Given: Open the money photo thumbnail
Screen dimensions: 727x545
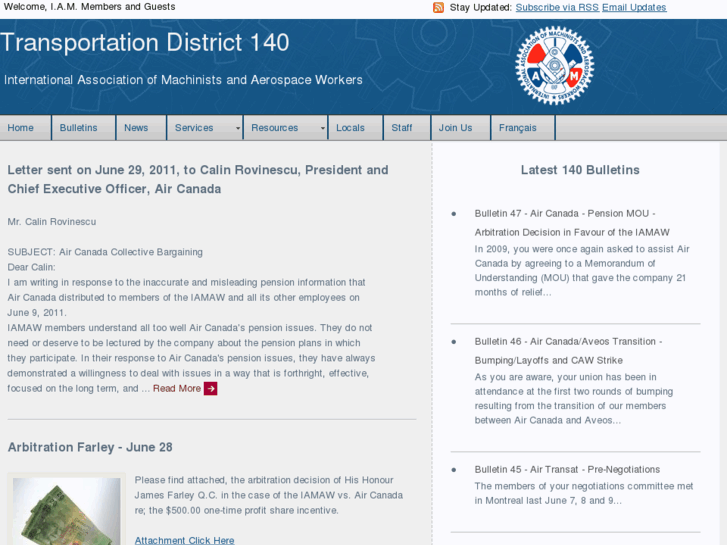Looking at the screenshot, I should pyautogui.click(x=66, y=510).
